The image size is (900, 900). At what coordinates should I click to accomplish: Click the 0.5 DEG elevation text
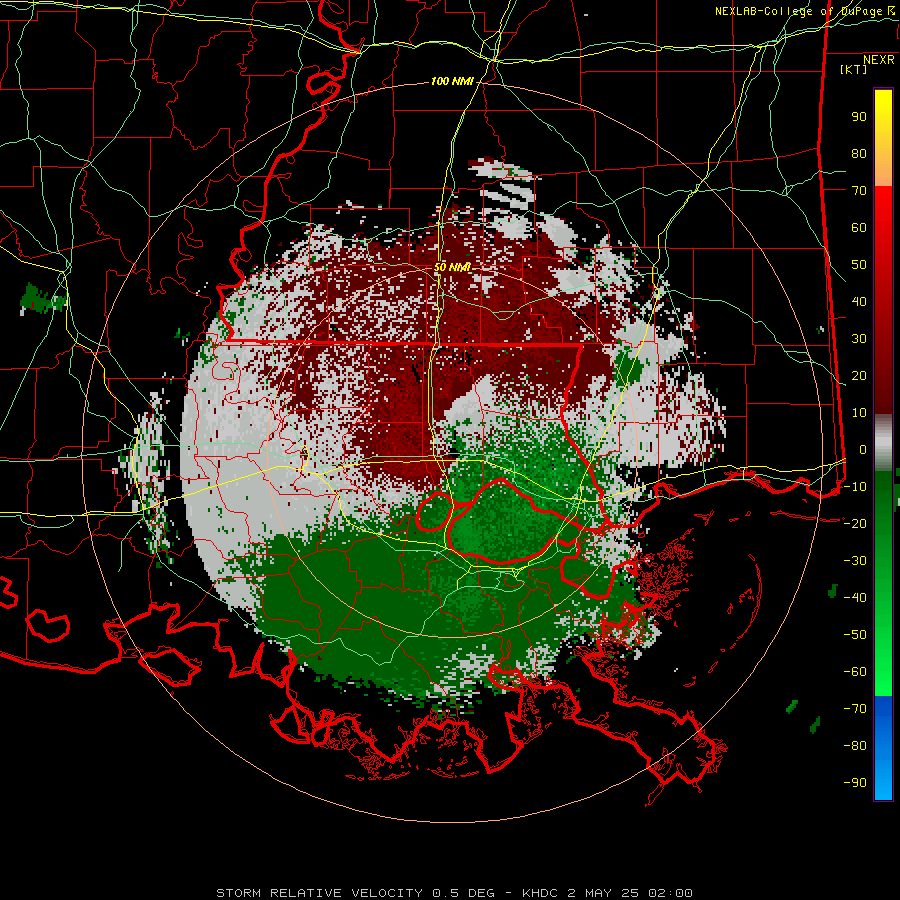(x=463, y=893)
